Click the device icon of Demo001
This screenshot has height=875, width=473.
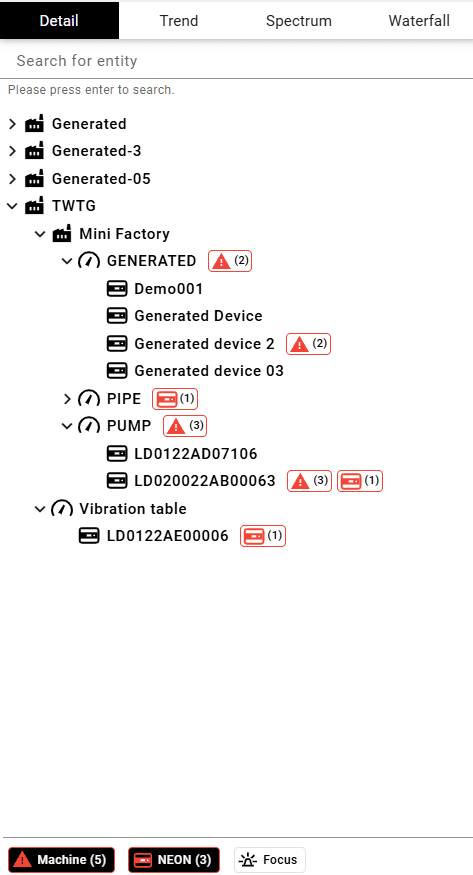point(117,289)
